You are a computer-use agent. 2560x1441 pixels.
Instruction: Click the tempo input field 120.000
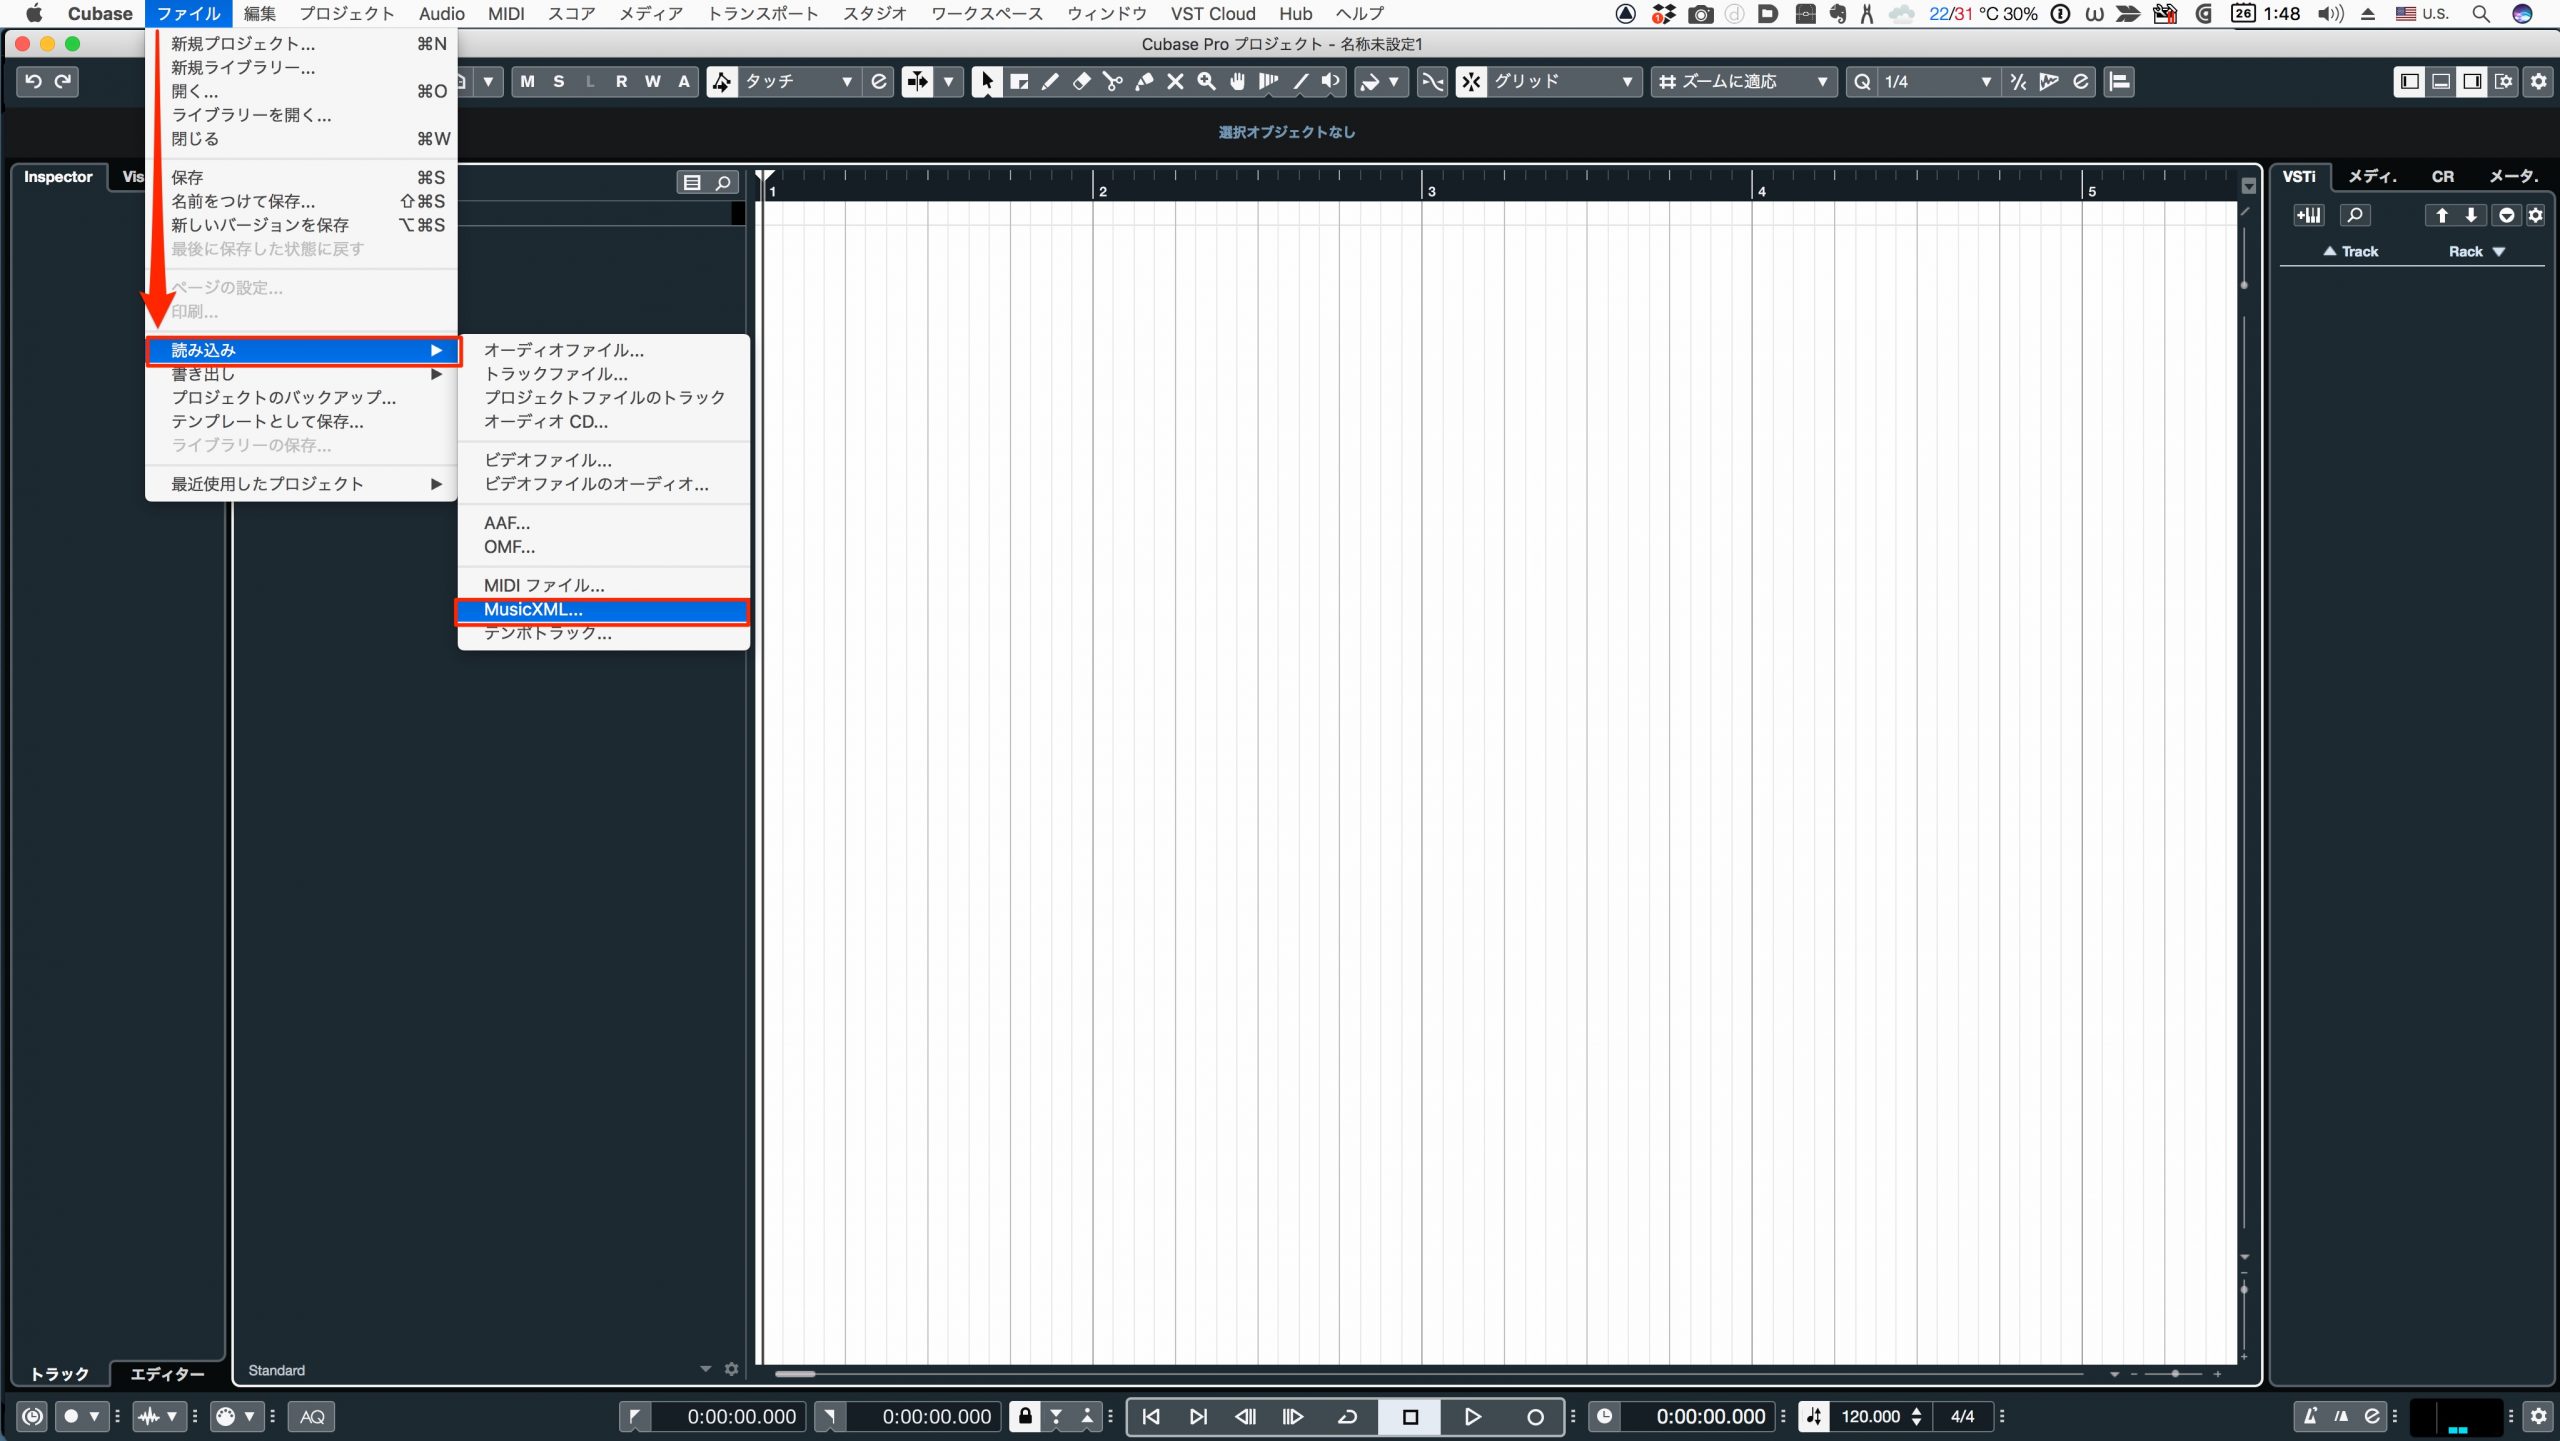(x=1869, y=1415)
